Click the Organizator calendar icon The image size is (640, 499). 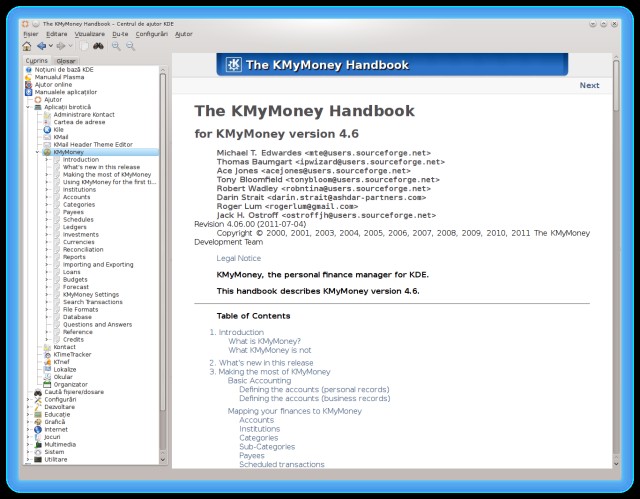pyautogui.click(x=47, y=385)
